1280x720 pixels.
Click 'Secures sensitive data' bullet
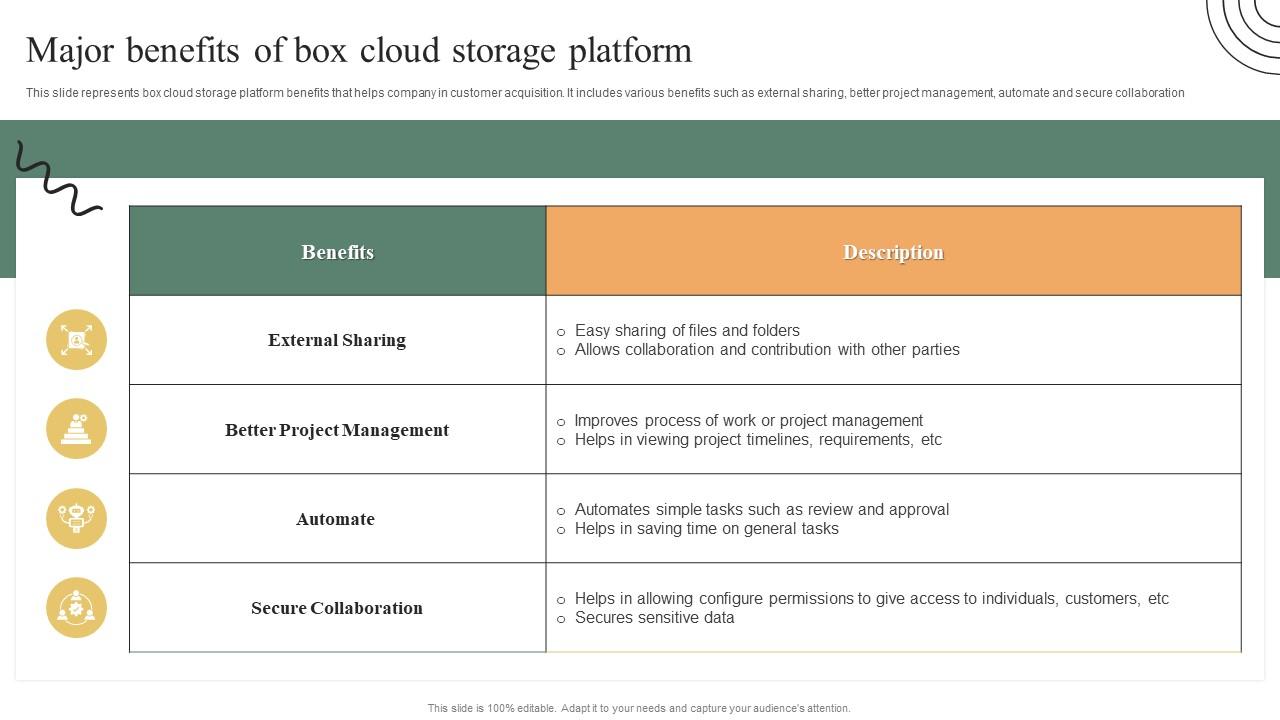pos(655,618)
